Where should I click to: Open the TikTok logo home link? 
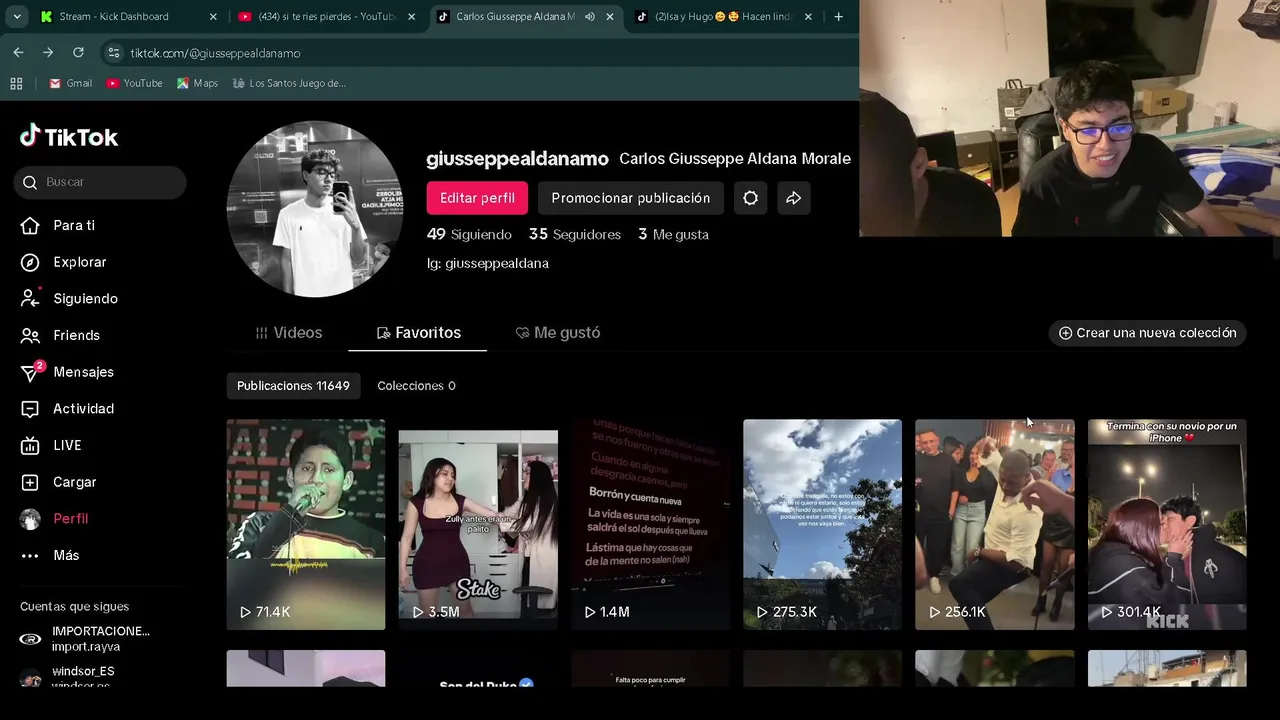point(69,137)
